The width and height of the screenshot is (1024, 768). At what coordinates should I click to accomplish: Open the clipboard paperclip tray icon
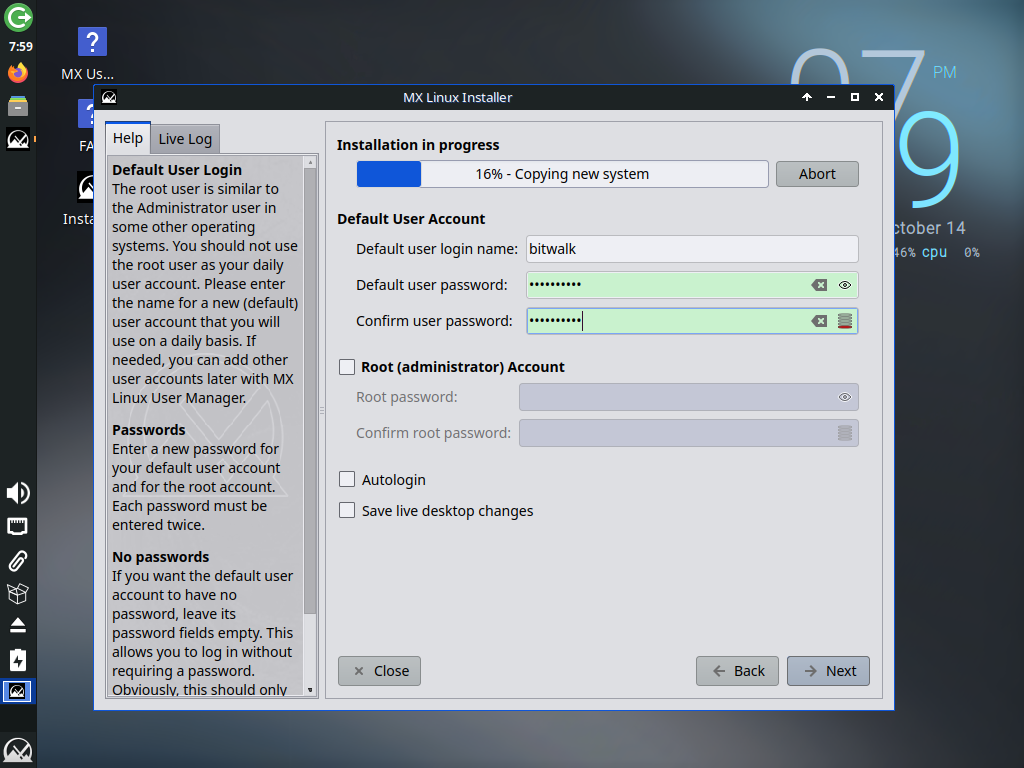(18, 560)
